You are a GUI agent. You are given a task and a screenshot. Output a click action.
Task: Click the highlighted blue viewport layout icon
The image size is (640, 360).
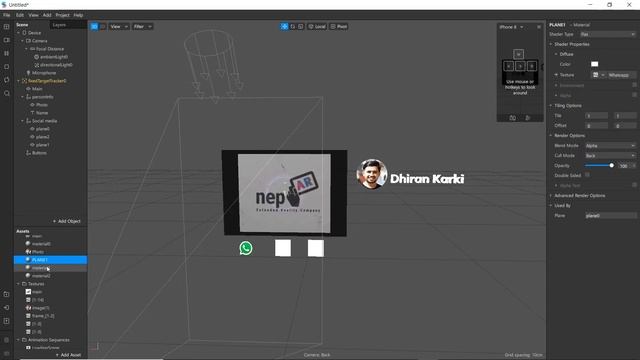(x=94, y=27)
